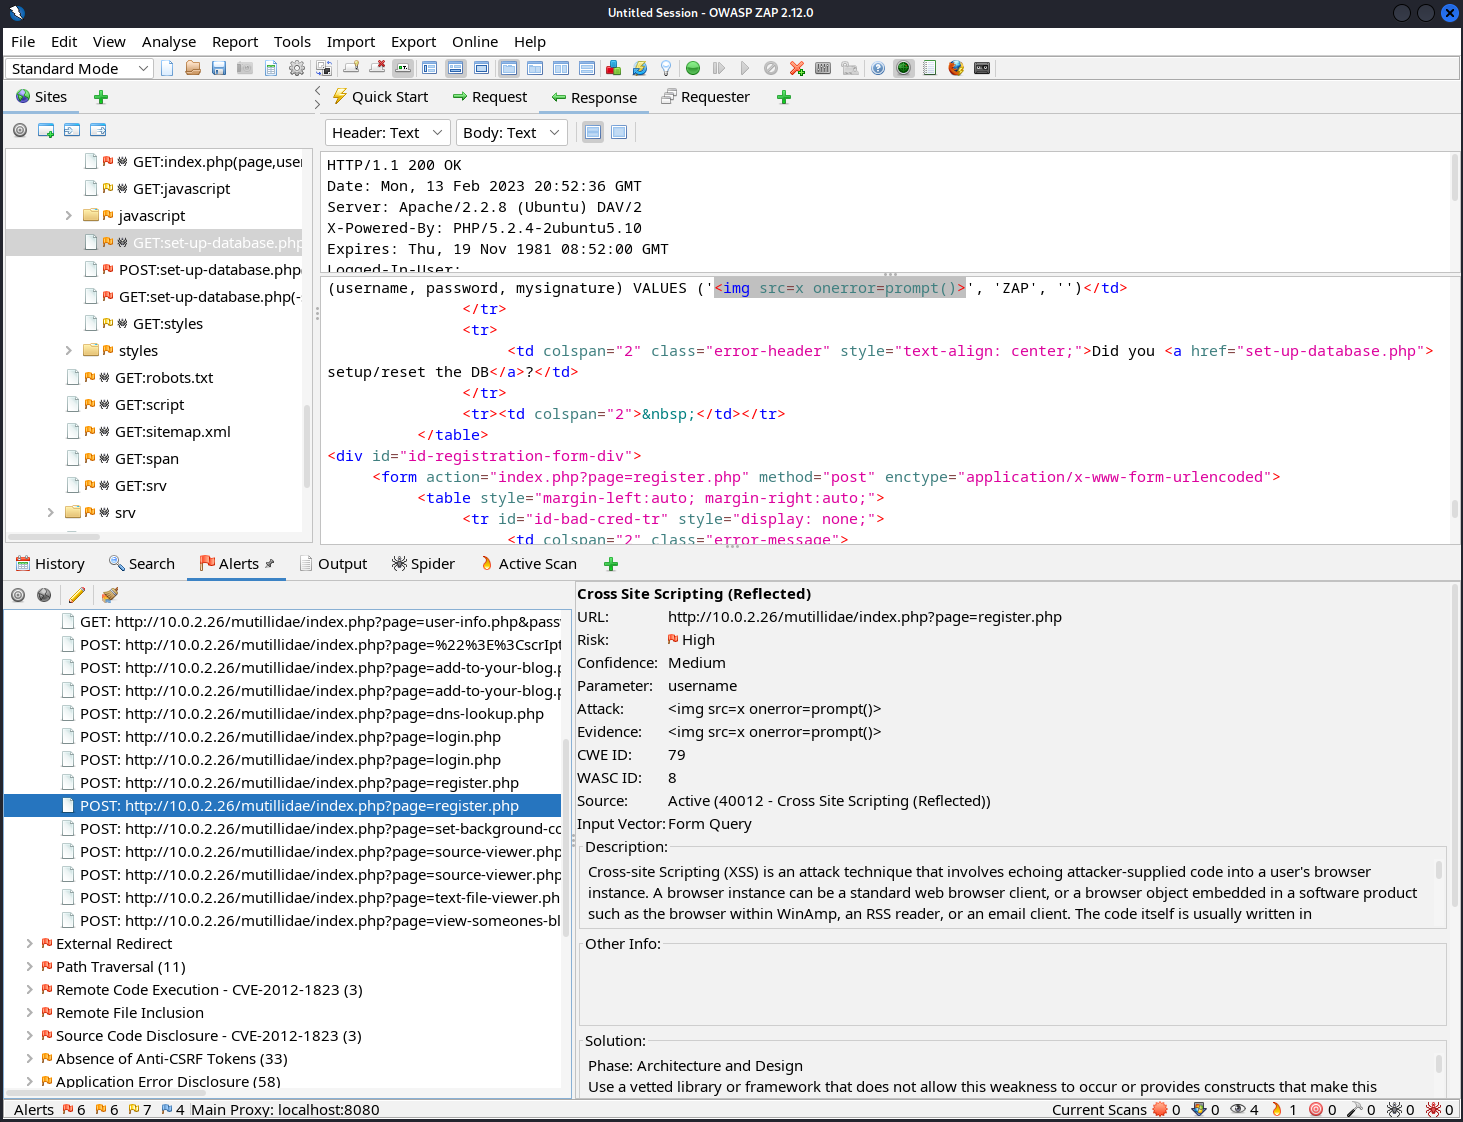Expand Remote File Inclusion alert group
The height and width of the screenshot is (1122, 1463).
(29, 1012)
